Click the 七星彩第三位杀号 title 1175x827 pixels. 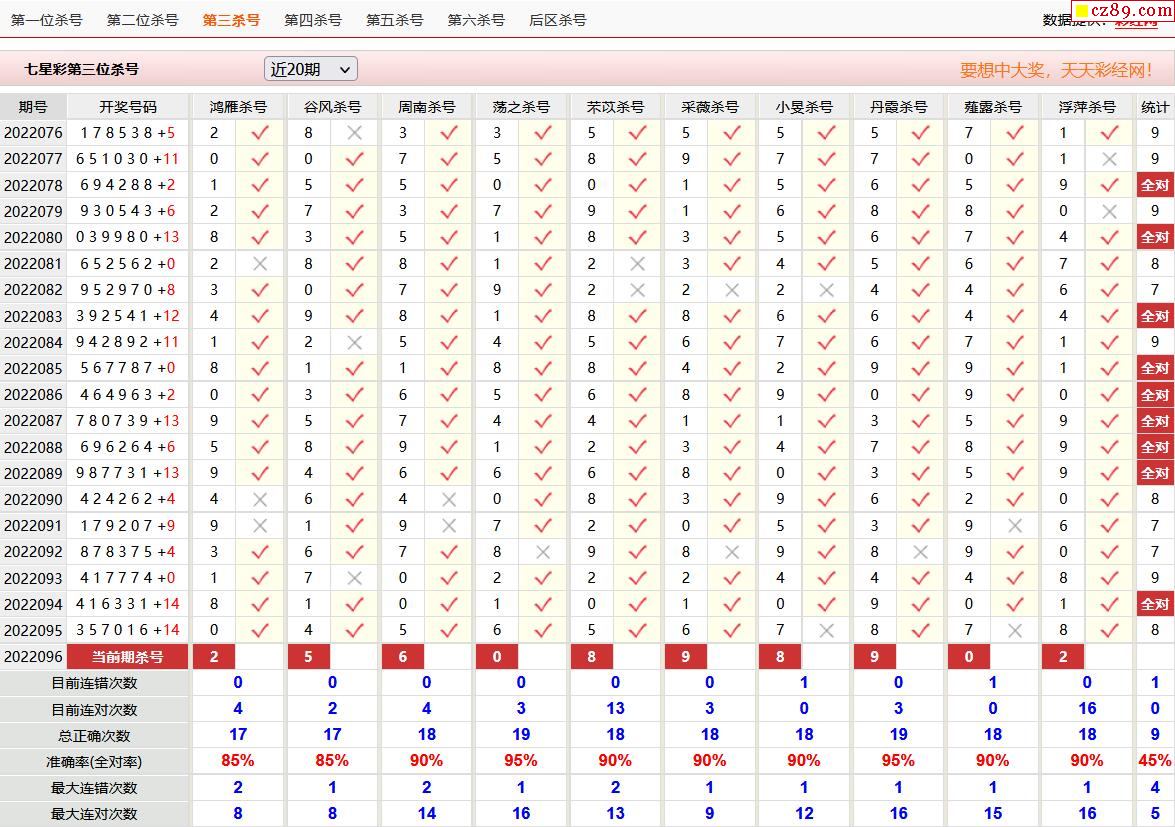click(x=82, y=70)
